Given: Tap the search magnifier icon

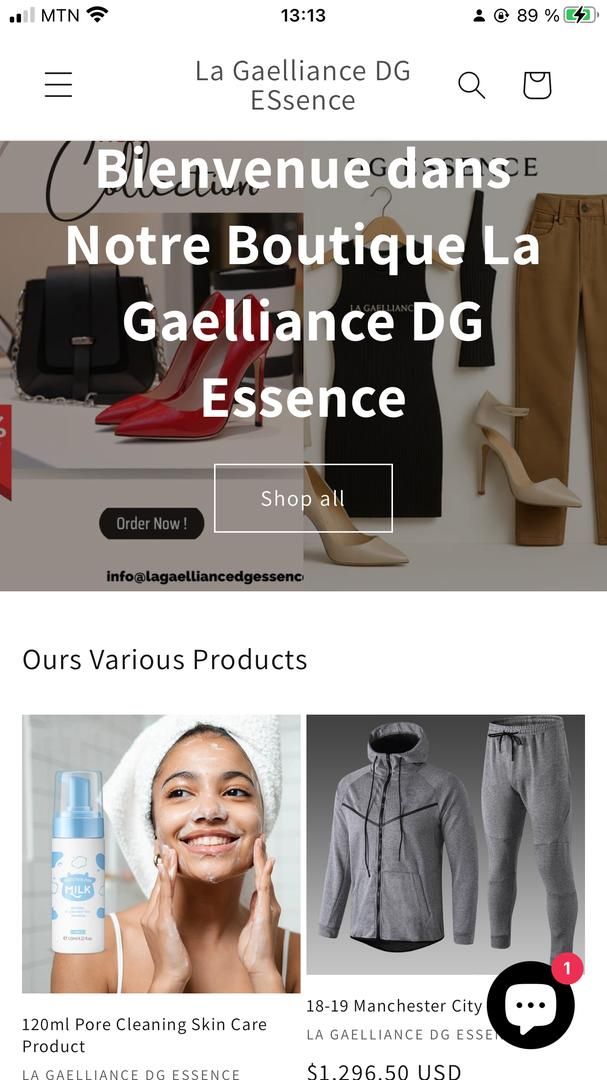Looking at the screenshot, I should click(x=472, y=85).
